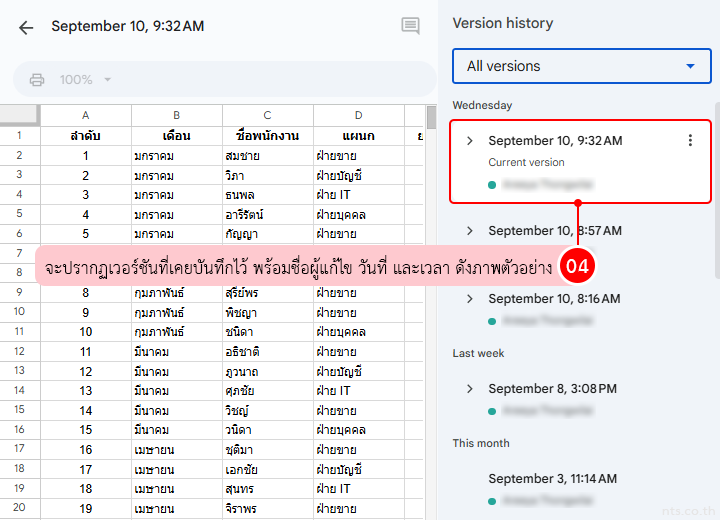
Task: Expand the September 8, 3:08 PM version
Action: (470, 389)
